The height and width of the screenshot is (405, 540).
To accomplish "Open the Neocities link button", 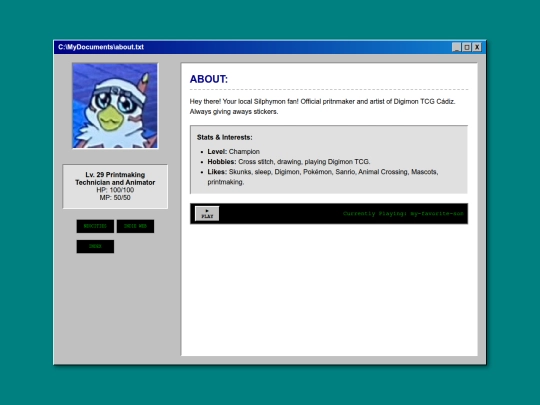I will [95, 226].
